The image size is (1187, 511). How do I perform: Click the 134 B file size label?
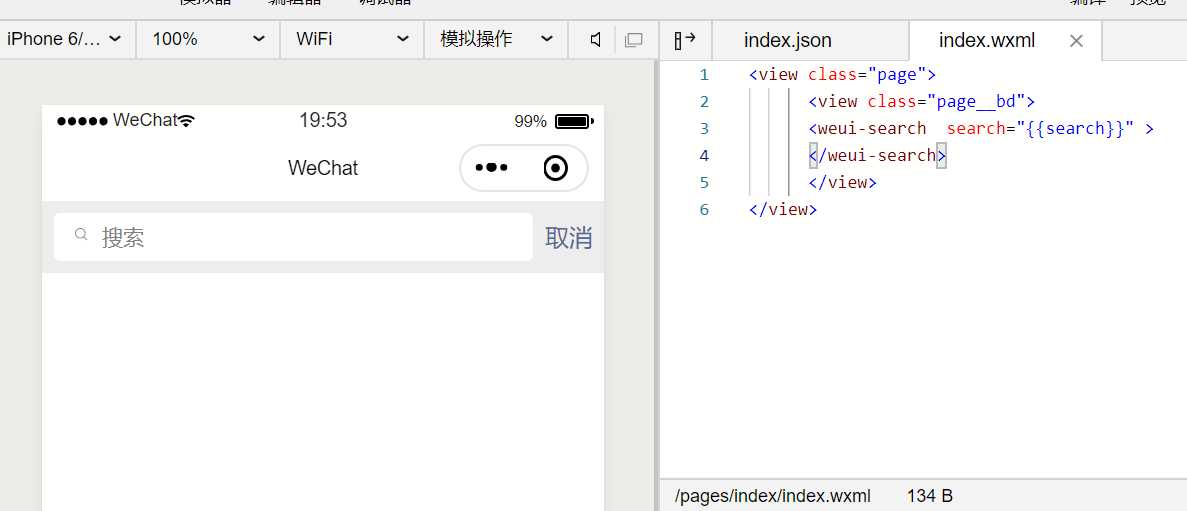pos(930,497)
